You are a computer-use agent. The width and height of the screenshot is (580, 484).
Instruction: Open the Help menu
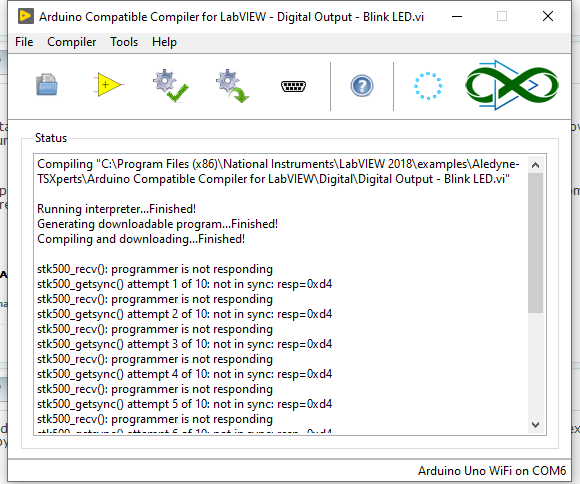point(164,42)
